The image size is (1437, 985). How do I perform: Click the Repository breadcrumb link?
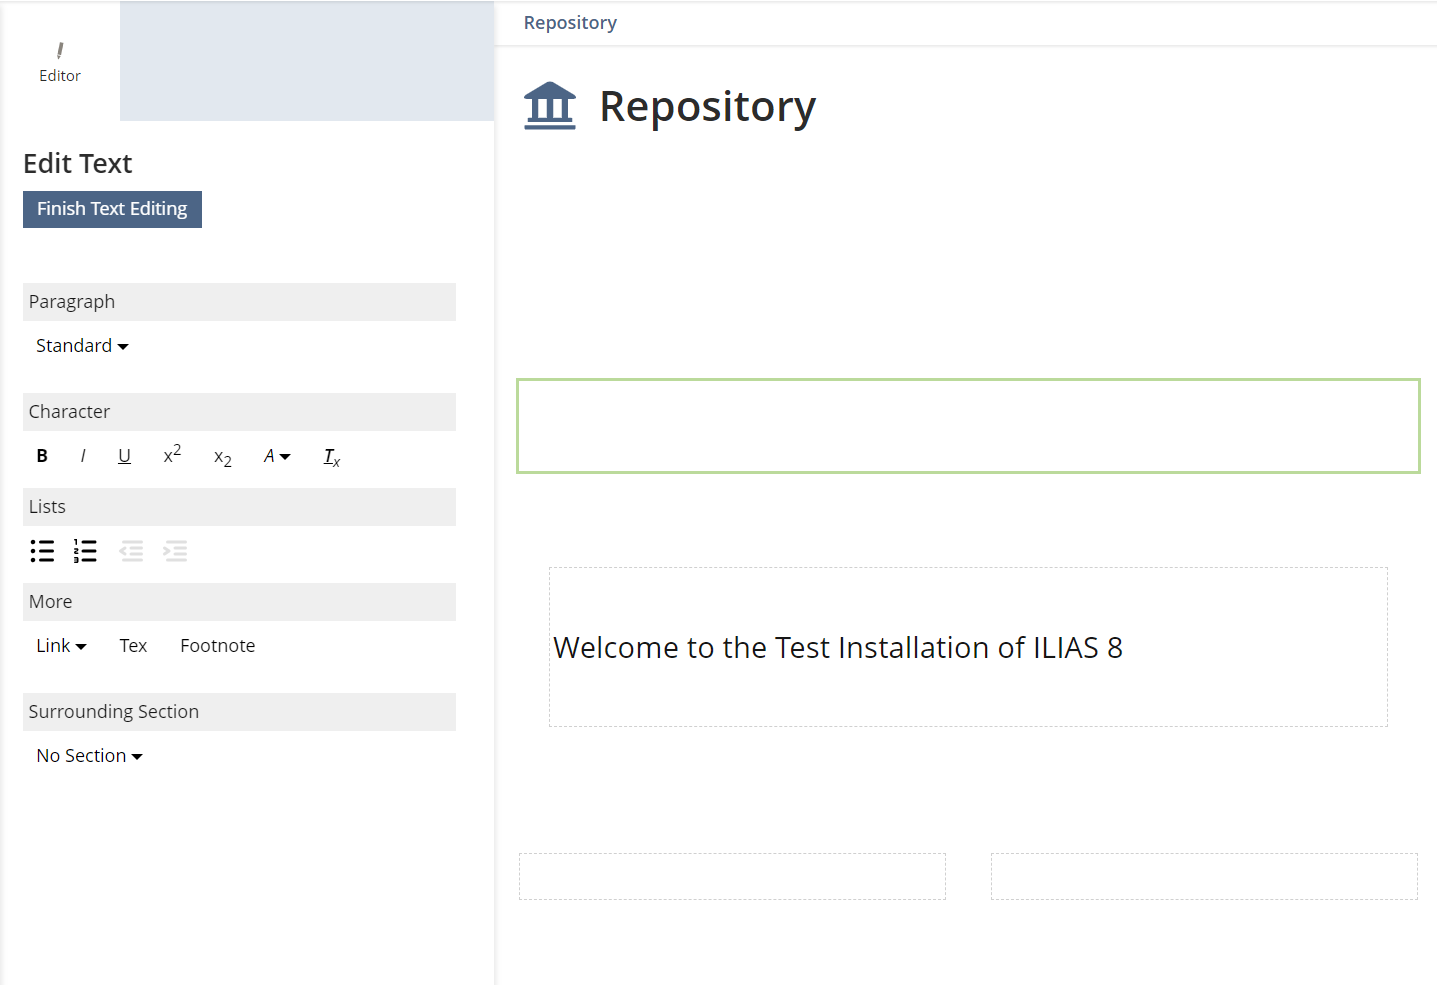pos(570,23)
